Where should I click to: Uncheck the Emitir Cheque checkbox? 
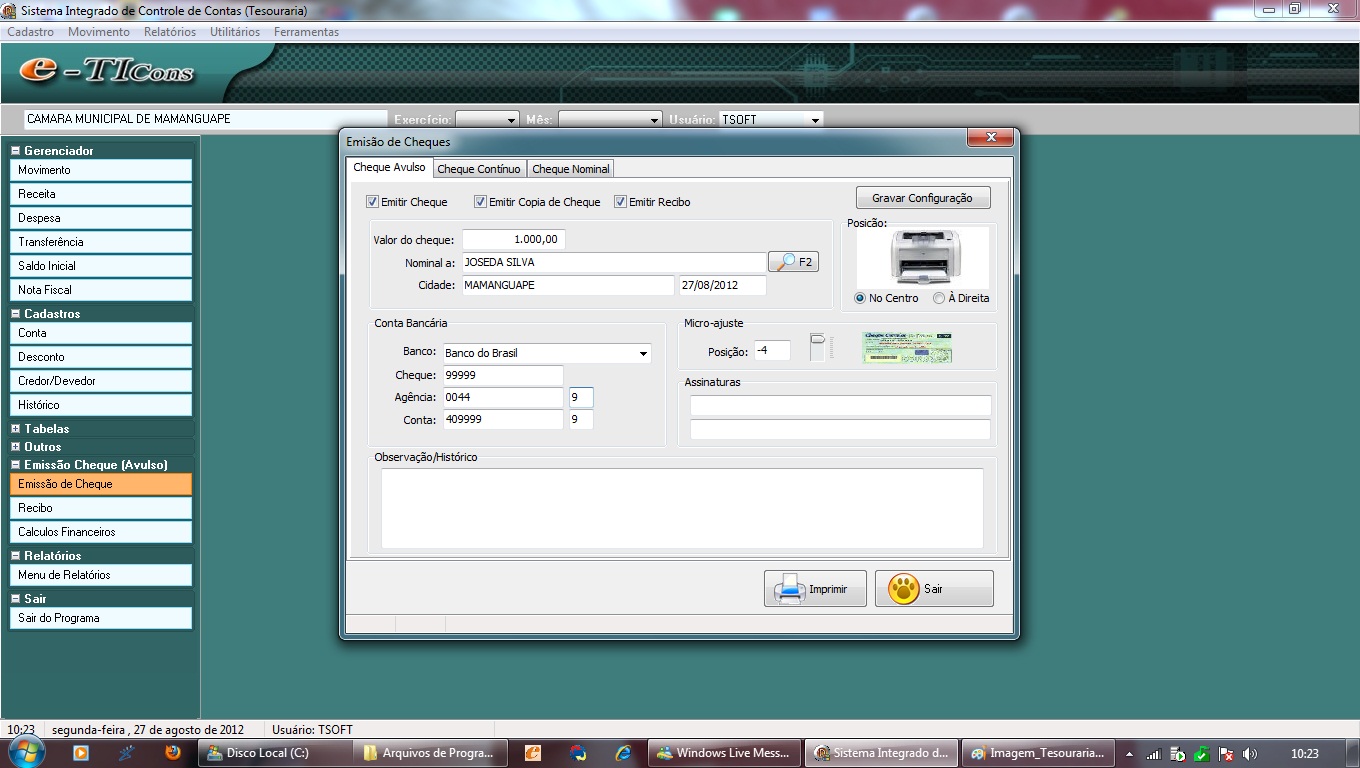(x=373, y=202)
